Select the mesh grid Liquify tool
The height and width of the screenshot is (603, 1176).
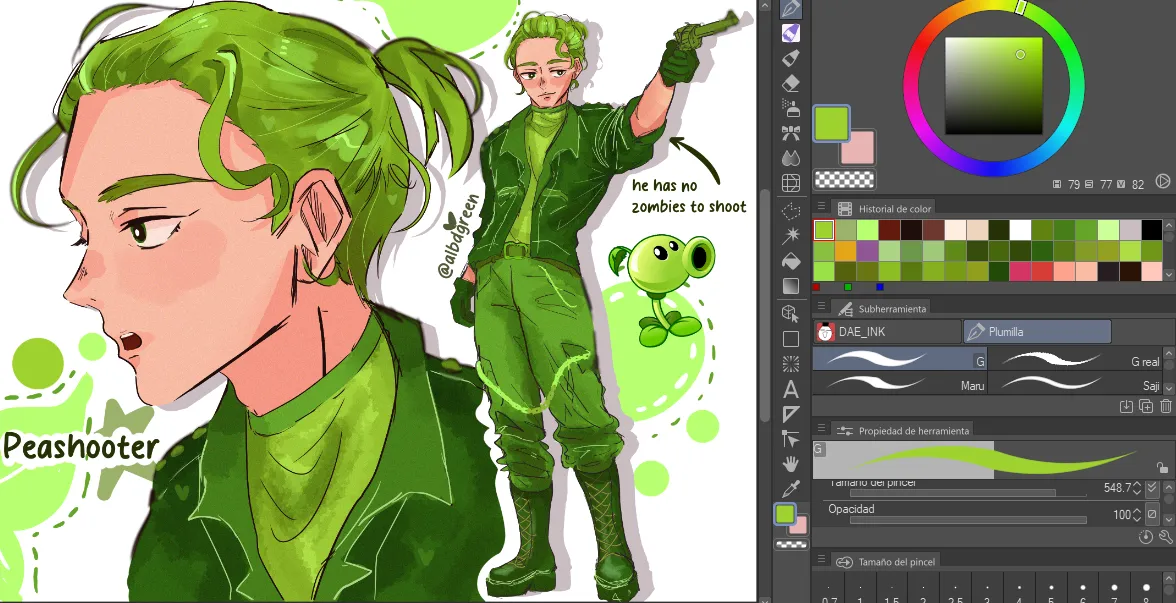pos(790,183)
